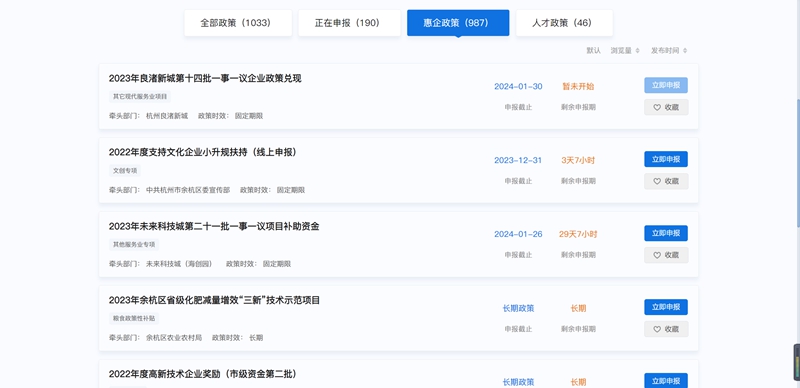The image size is (800, 388).
Task: Click 立即申报 for 文化企业小升规扶持
Action: (666, 159)
